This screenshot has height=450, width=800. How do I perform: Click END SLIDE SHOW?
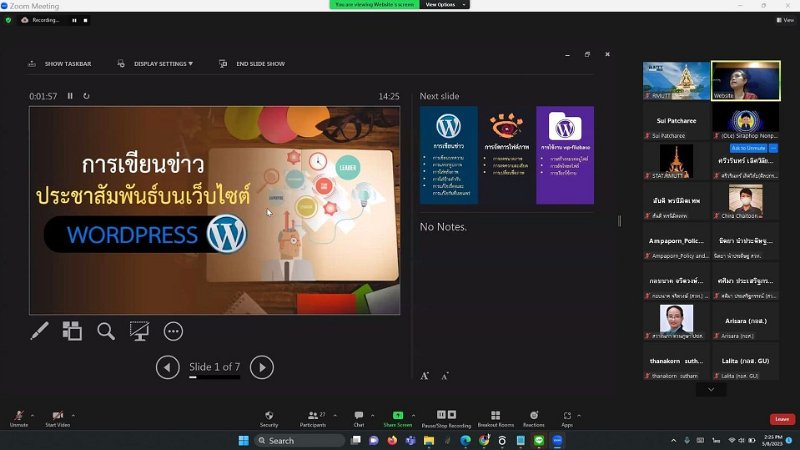click(252, 64)
